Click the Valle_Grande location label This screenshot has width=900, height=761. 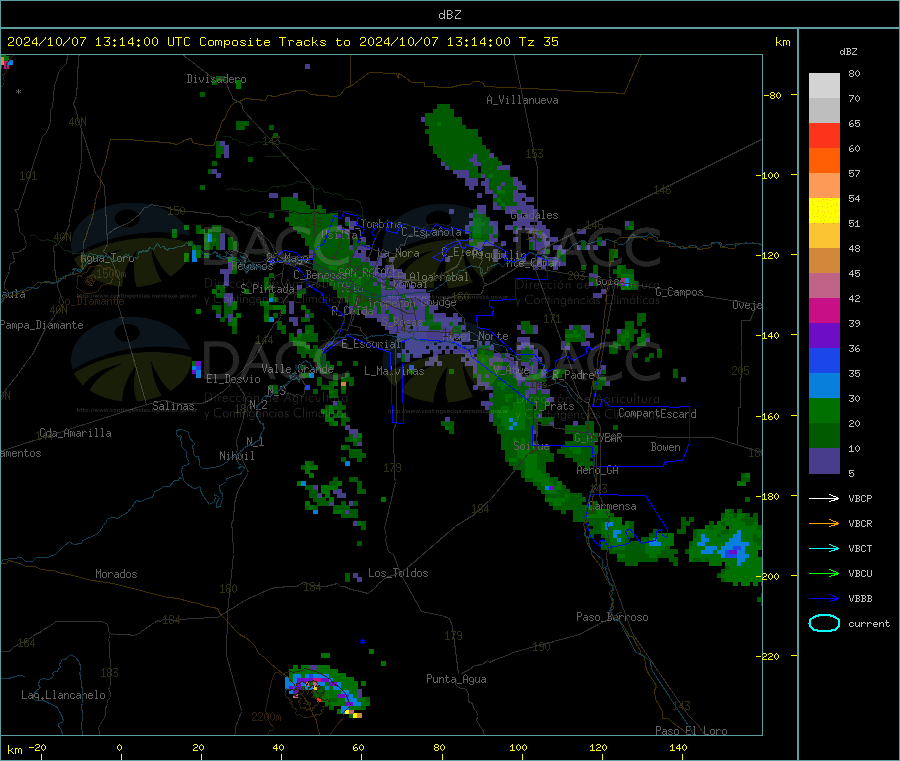coord(297,369)
